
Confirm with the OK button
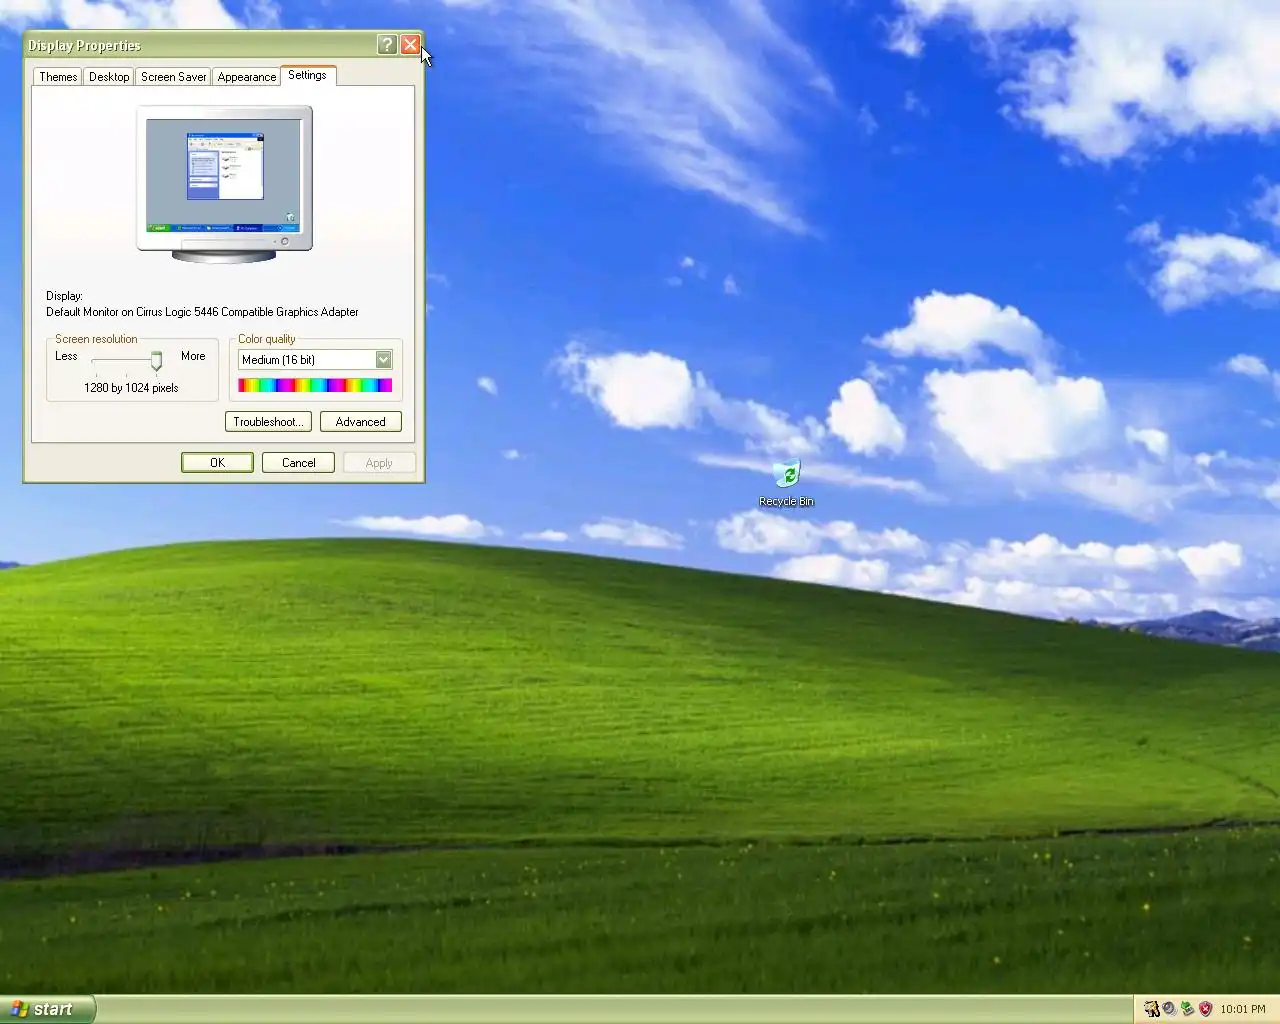[x=217, y=463]
